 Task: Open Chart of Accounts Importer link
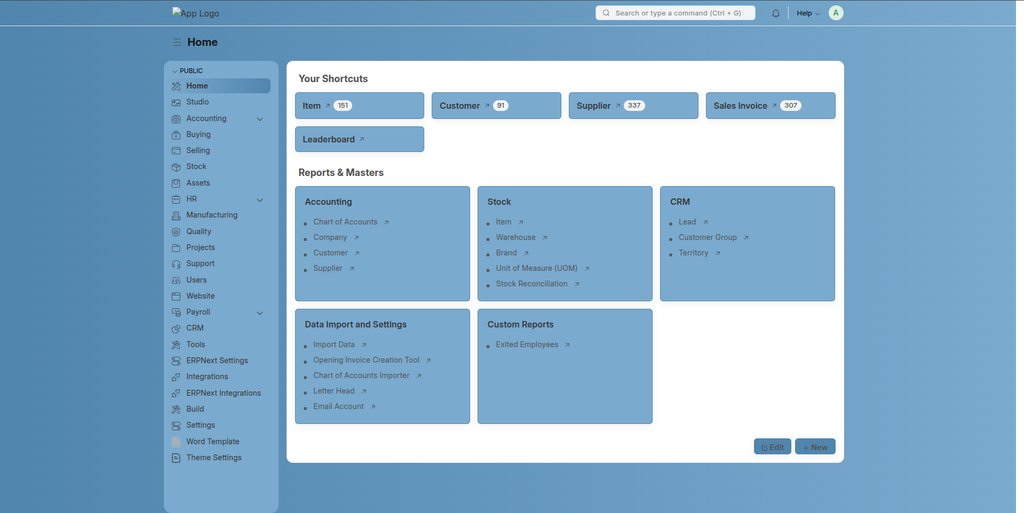pyautogui.click(x=361, y=376)
